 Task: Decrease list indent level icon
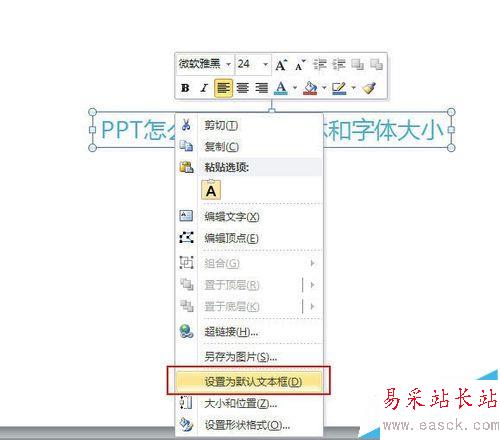pos(320,65)
